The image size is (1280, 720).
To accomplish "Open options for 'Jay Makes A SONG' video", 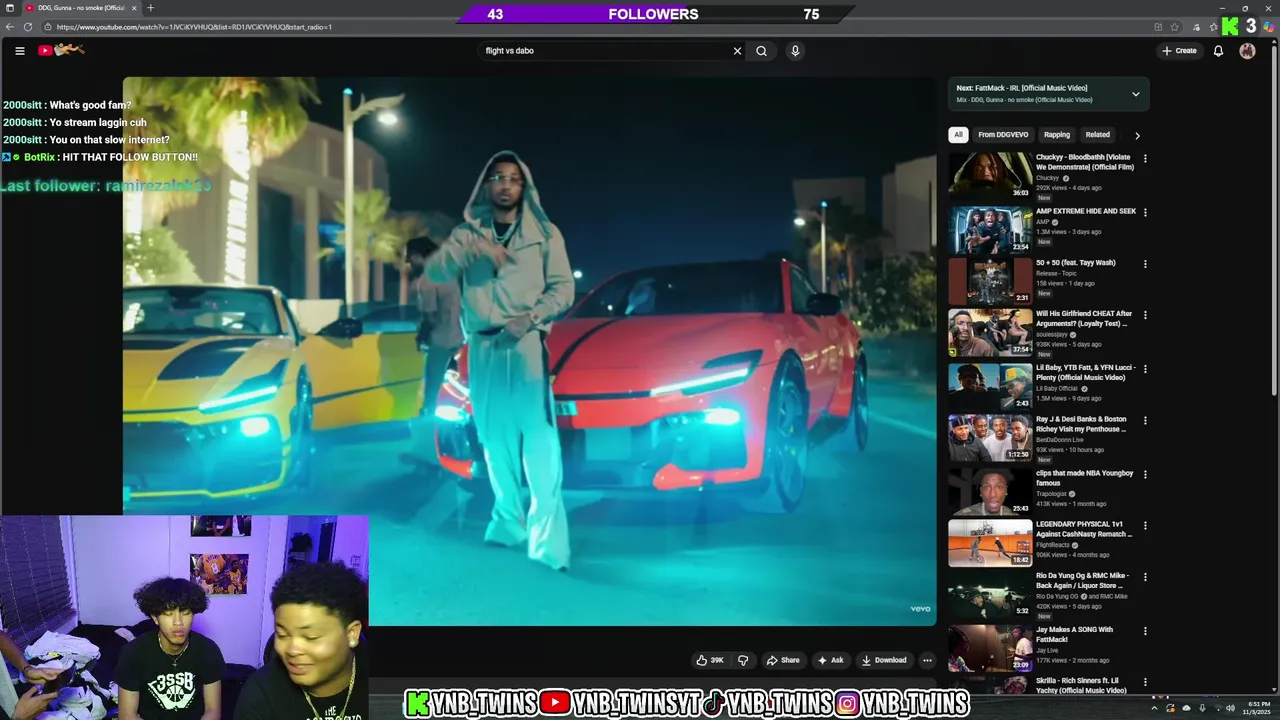I will tap(1145, 631).
